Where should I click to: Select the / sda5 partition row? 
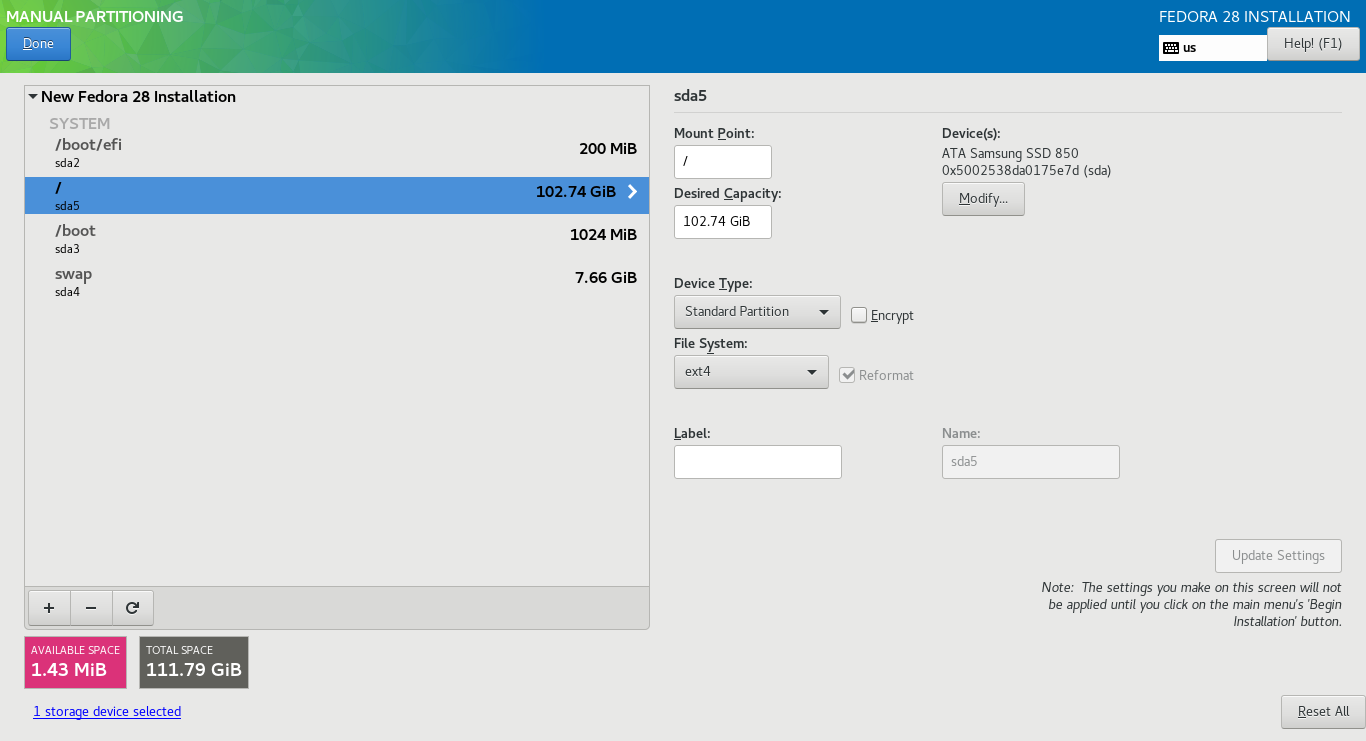click(x=337, y=195)
